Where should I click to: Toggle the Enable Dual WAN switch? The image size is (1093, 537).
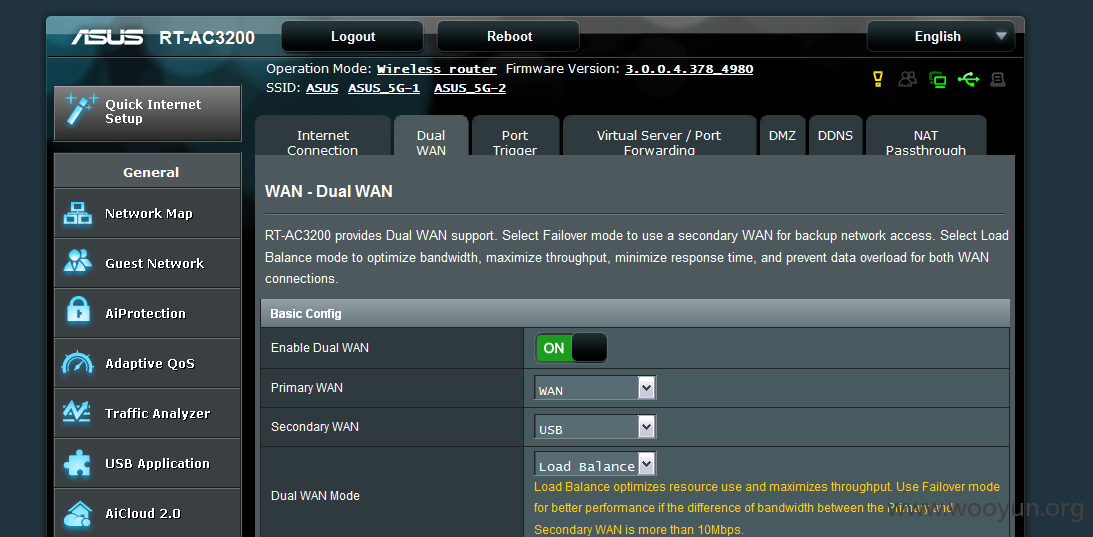point(571,348)
